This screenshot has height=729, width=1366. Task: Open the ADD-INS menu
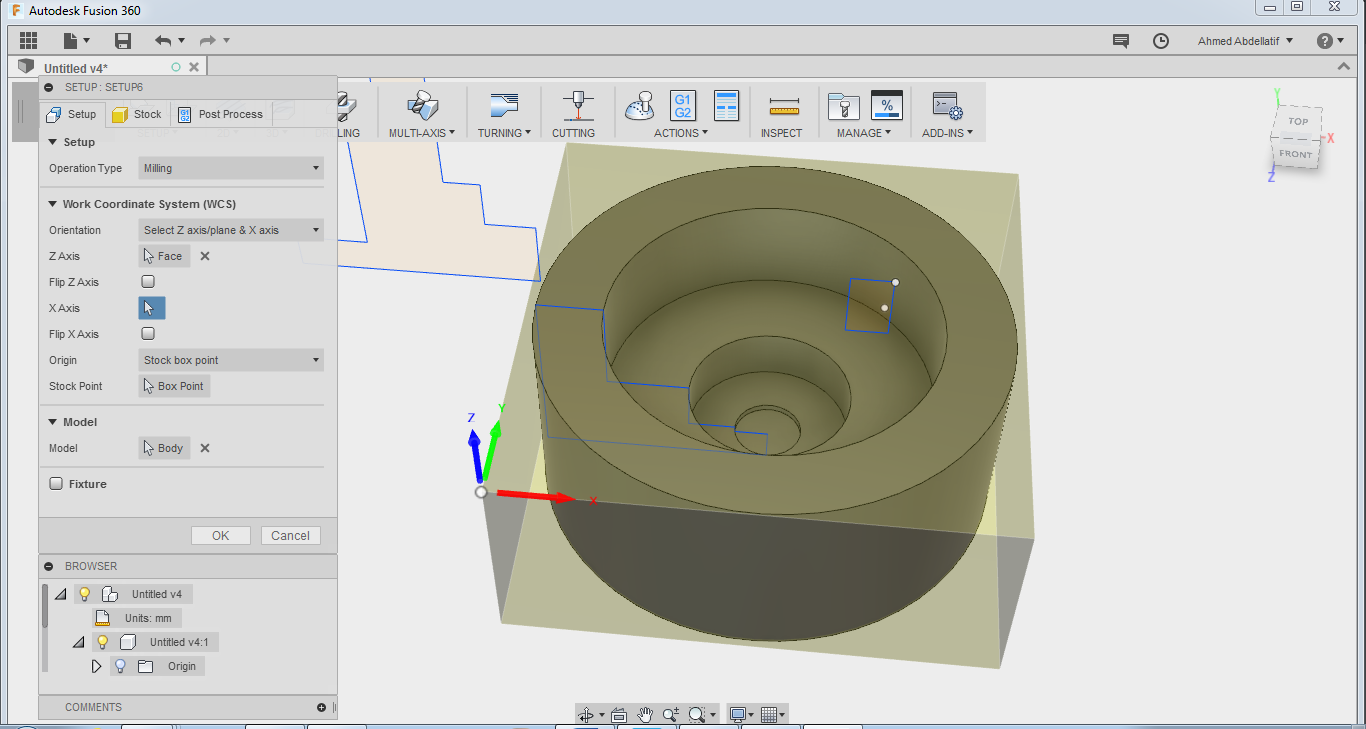click(947, 133)
